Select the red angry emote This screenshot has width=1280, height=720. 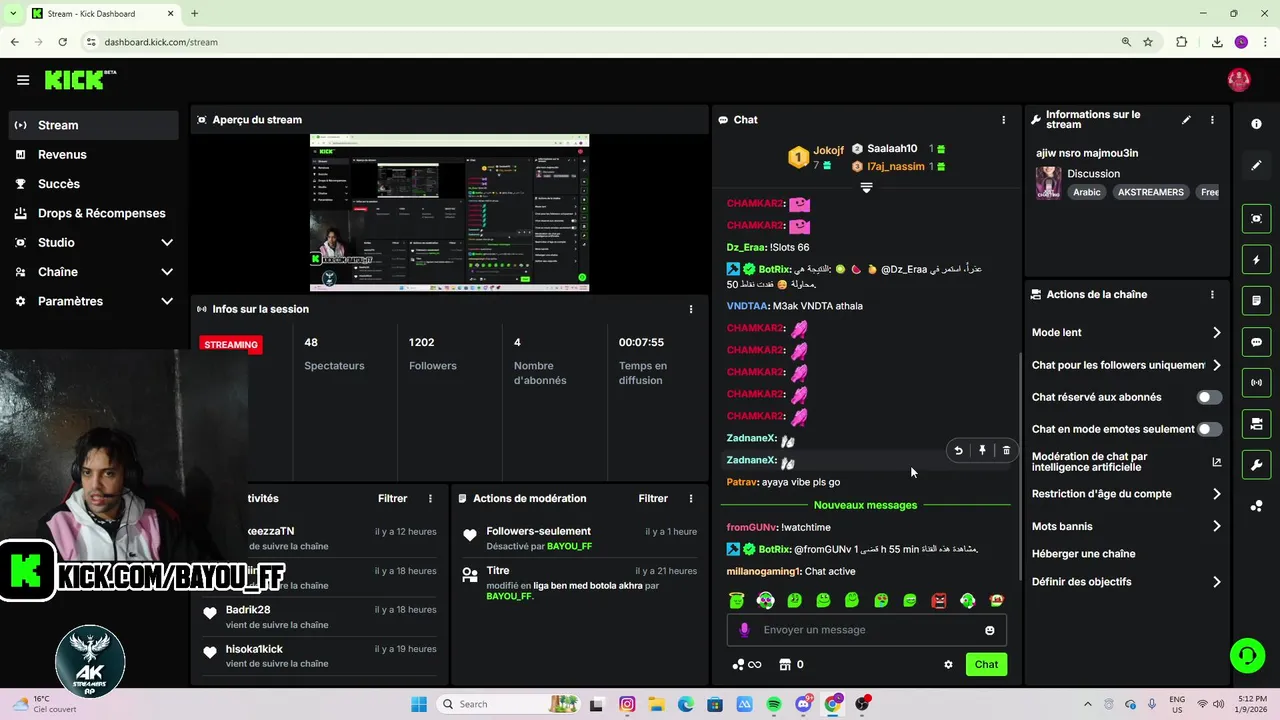[x=939, y=601]
